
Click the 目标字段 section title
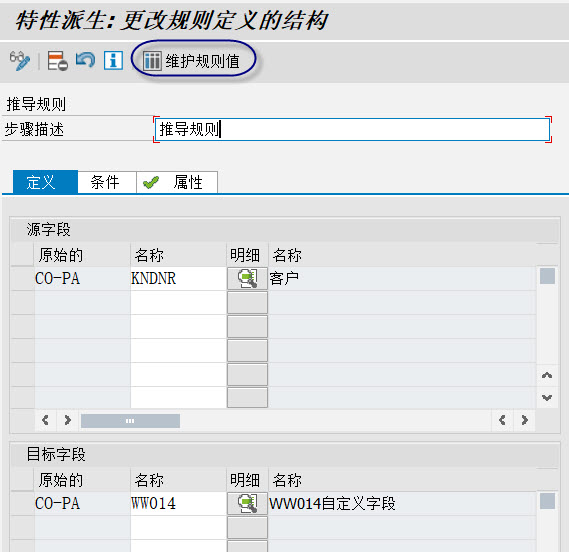56,454
